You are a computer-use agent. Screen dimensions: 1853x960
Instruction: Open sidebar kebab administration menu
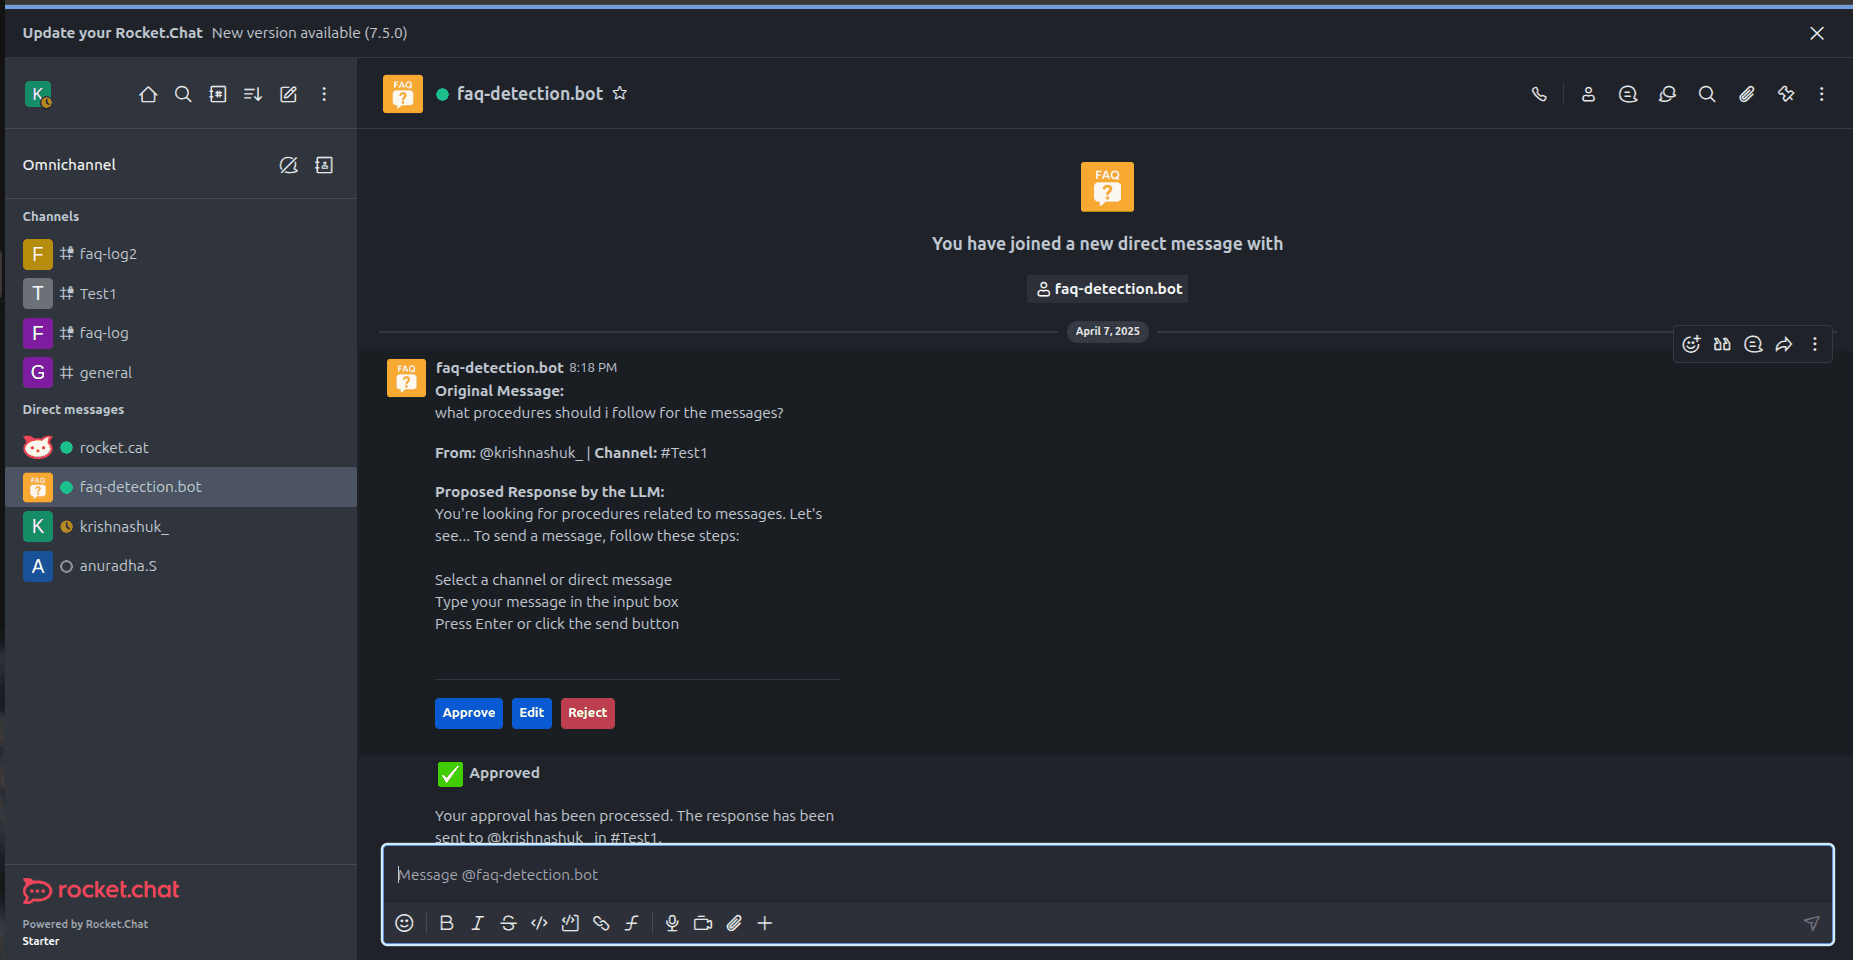324,94
